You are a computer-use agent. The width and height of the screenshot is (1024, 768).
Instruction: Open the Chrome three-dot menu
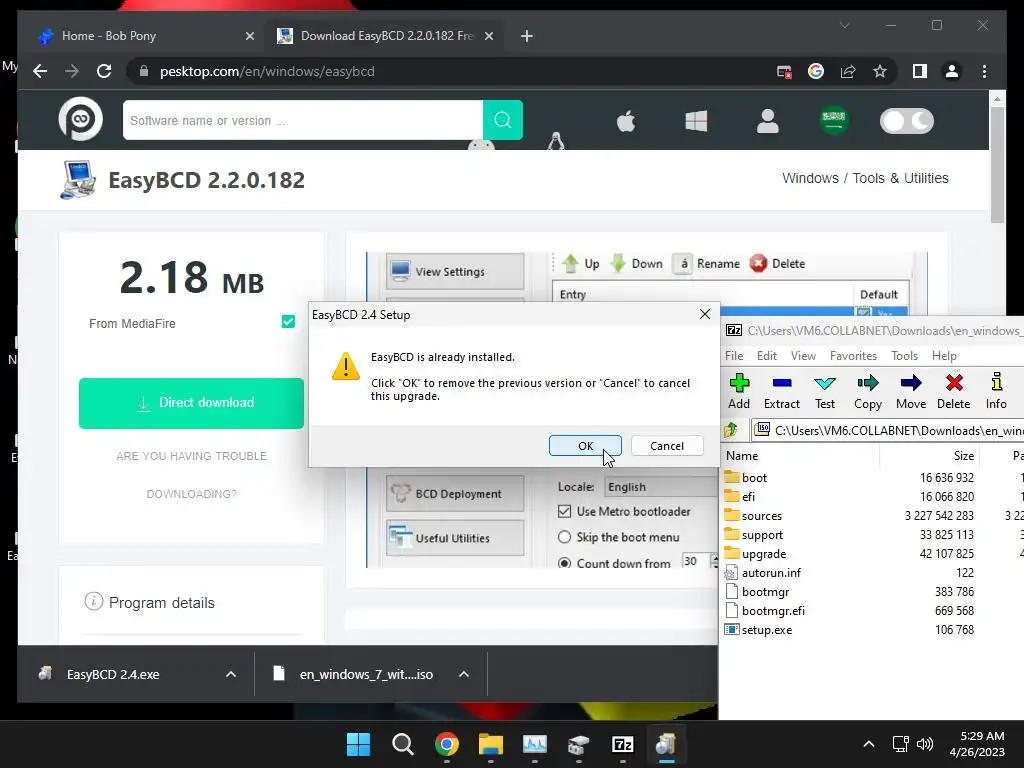pos(984,71)
